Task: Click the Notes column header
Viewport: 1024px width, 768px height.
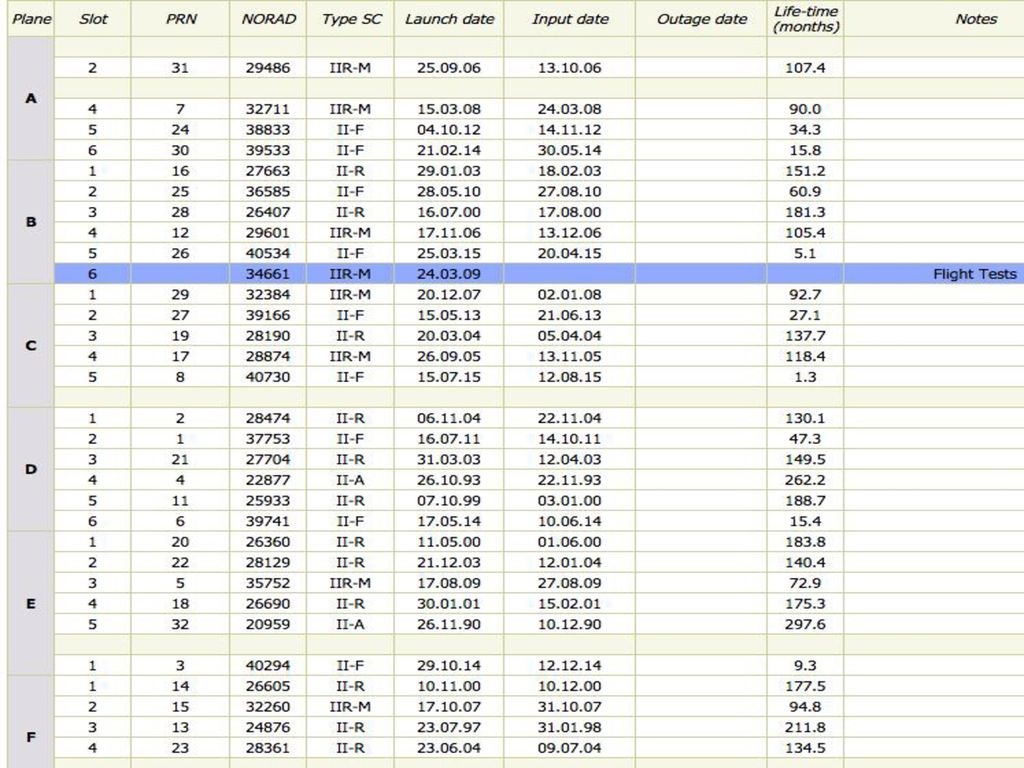Action: click(976, 19)
